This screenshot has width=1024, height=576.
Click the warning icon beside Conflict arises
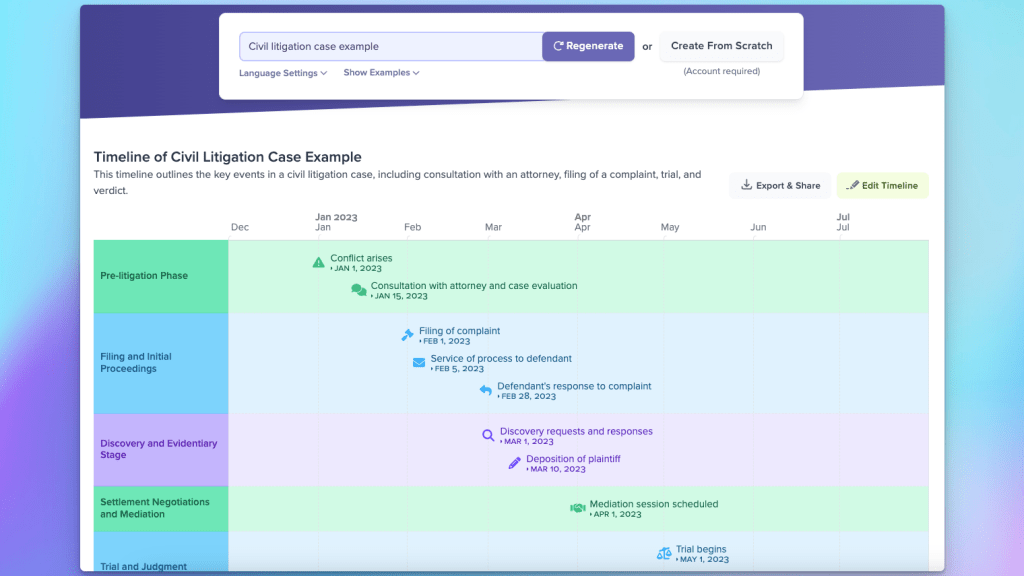(x=318, y=263)
